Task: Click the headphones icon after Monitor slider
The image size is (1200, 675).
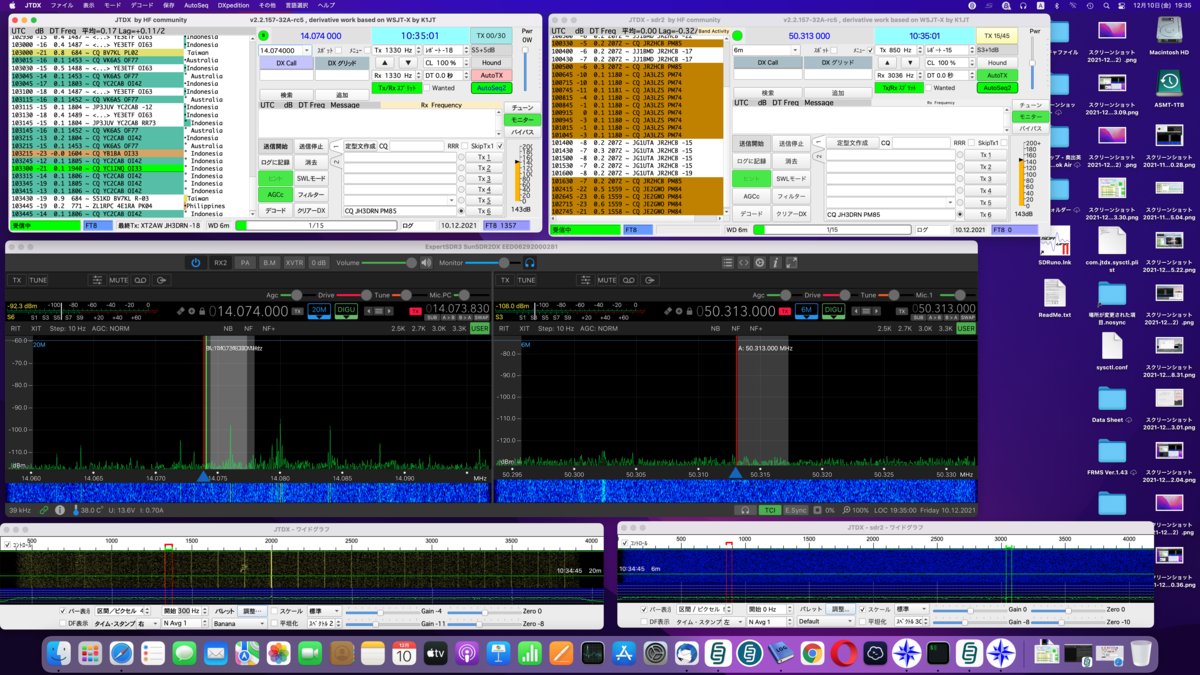Action: 529,263
